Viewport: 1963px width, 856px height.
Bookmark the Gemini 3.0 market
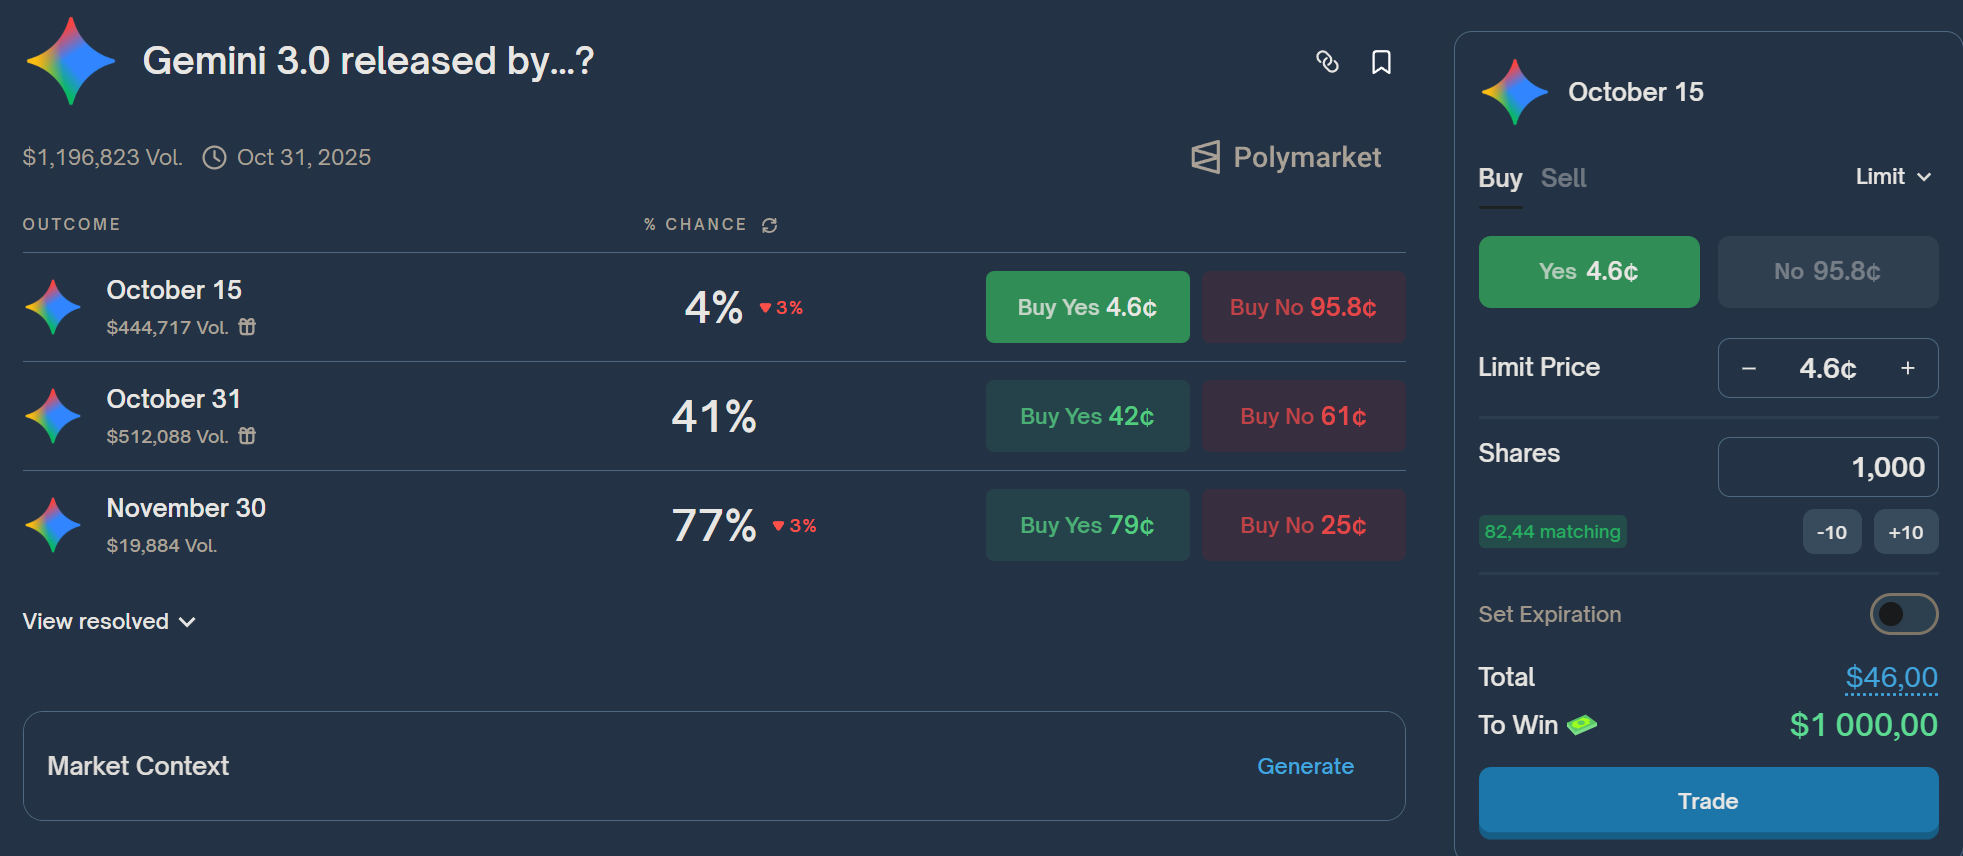coord(1381,62)
